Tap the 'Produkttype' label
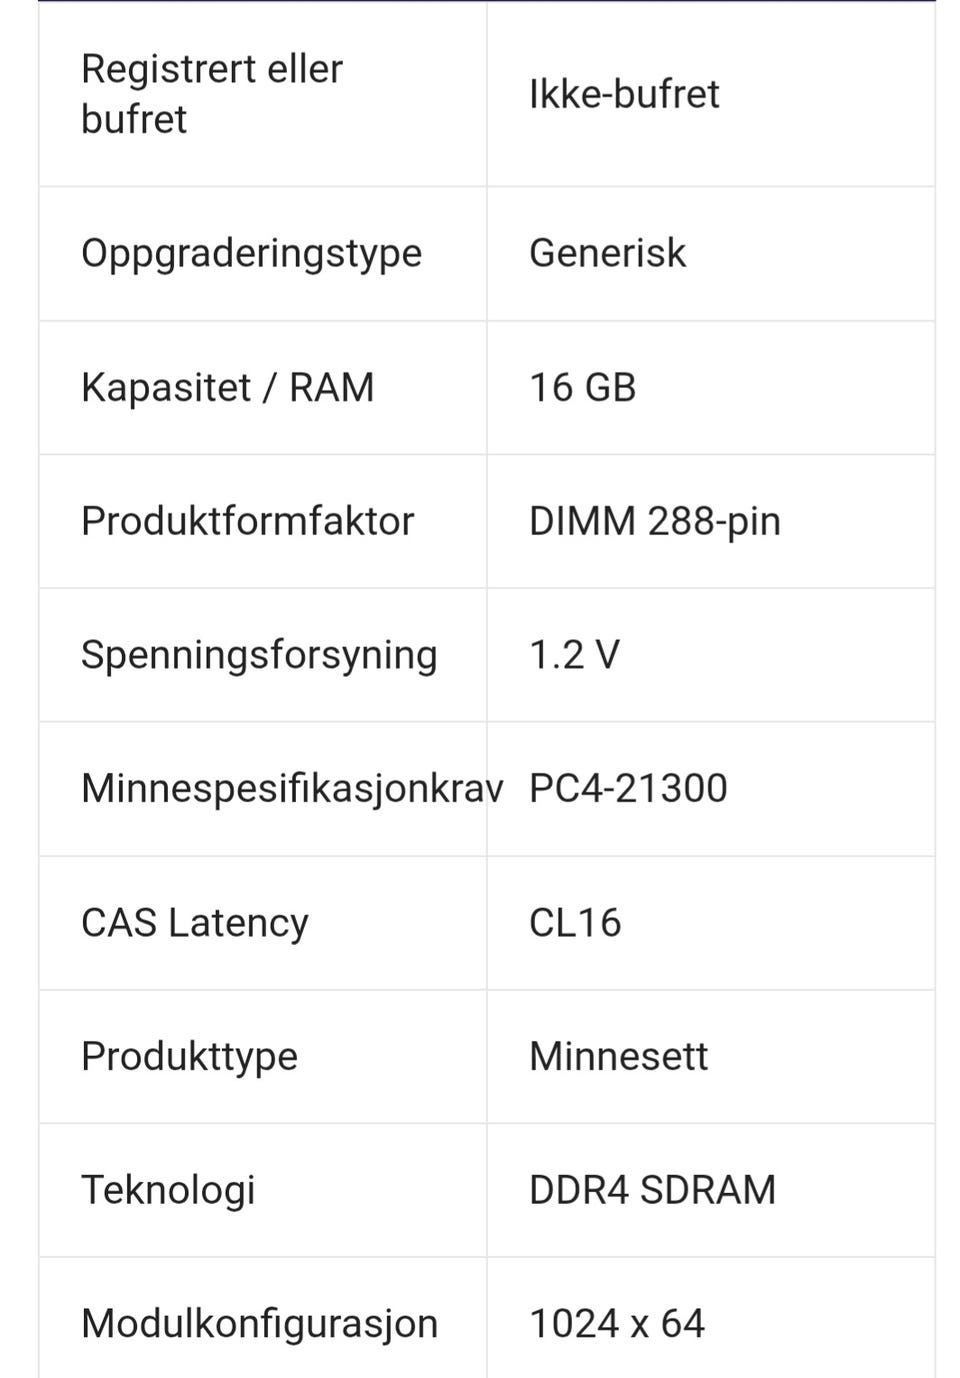 (x=189, y=1057)
